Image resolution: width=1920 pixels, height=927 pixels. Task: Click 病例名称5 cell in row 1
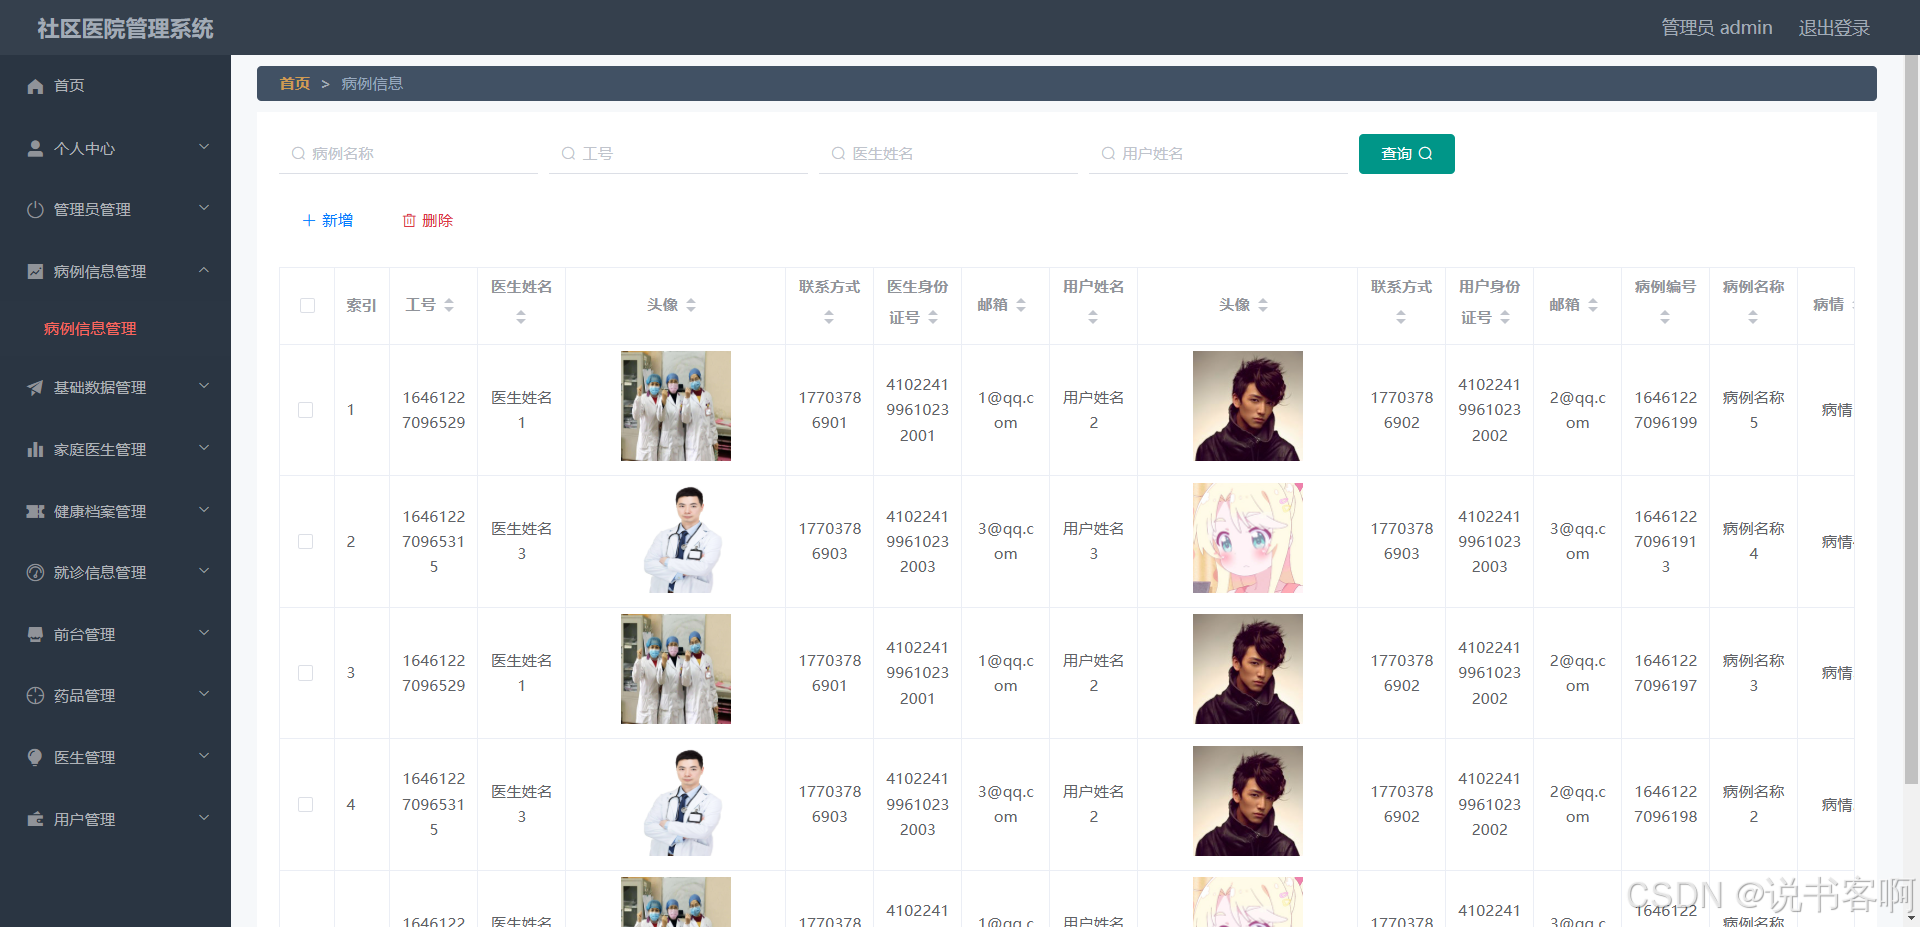[x=1753, y=410]
